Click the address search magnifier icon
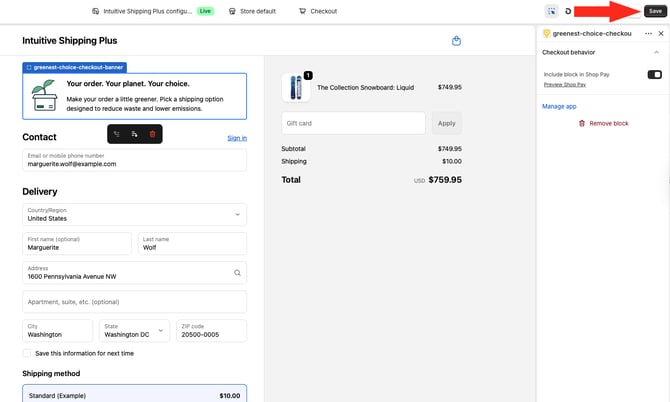Image resolution: width=670 pixels, height=402 pixels. (237, 273)
